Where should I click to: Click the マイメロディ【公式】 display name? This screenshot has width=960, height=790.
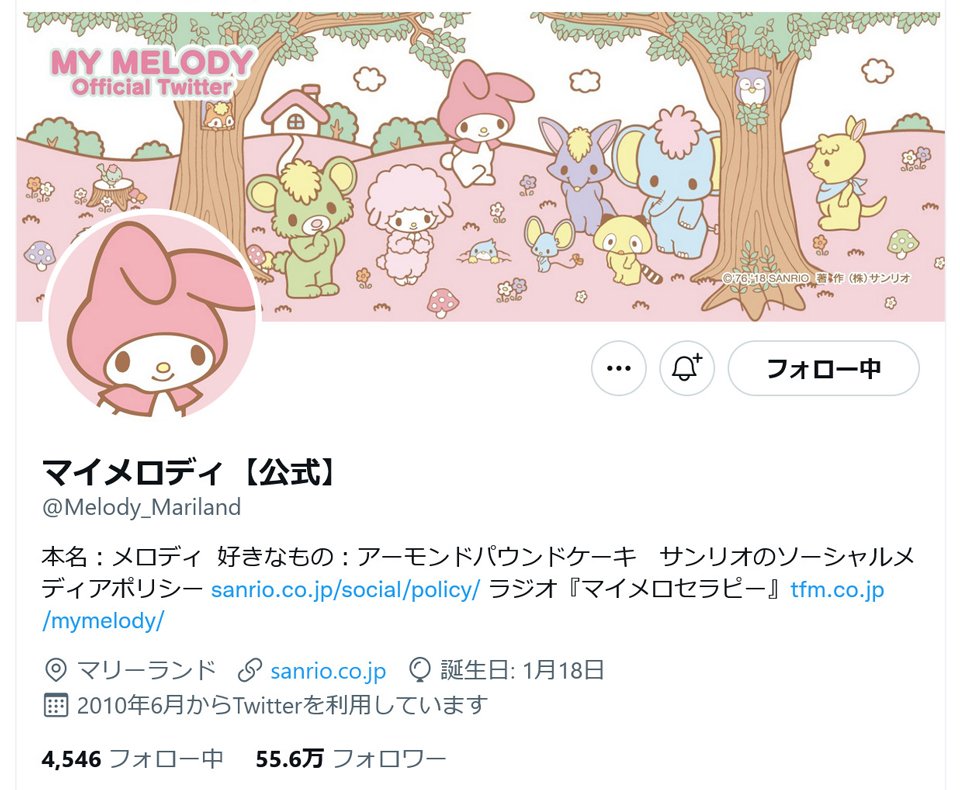tap(188, 472)
